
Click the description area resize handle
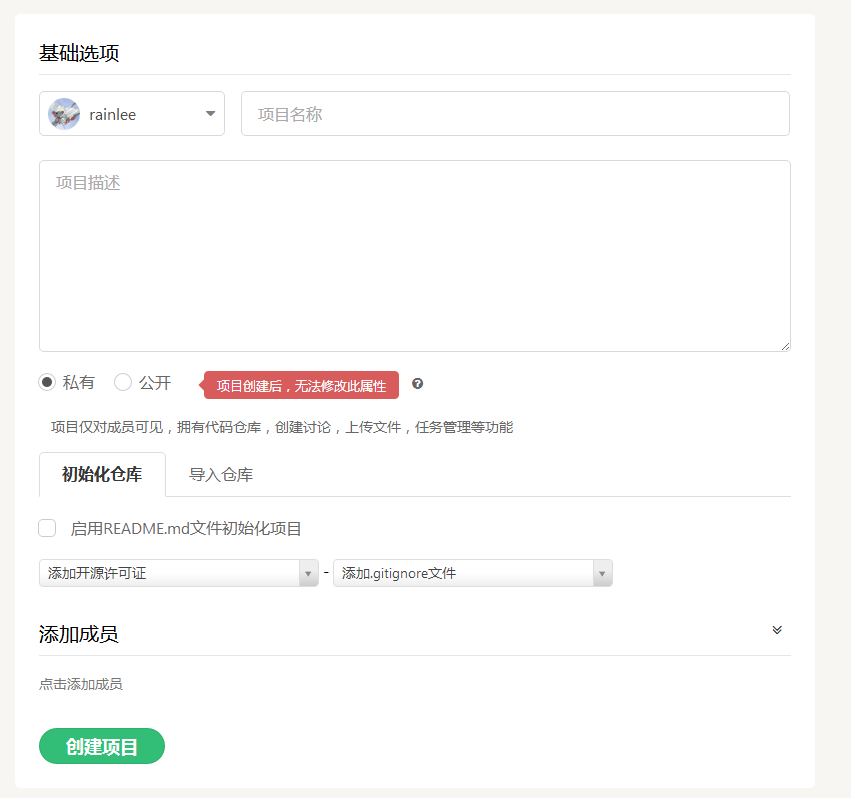tap(785, 346)
